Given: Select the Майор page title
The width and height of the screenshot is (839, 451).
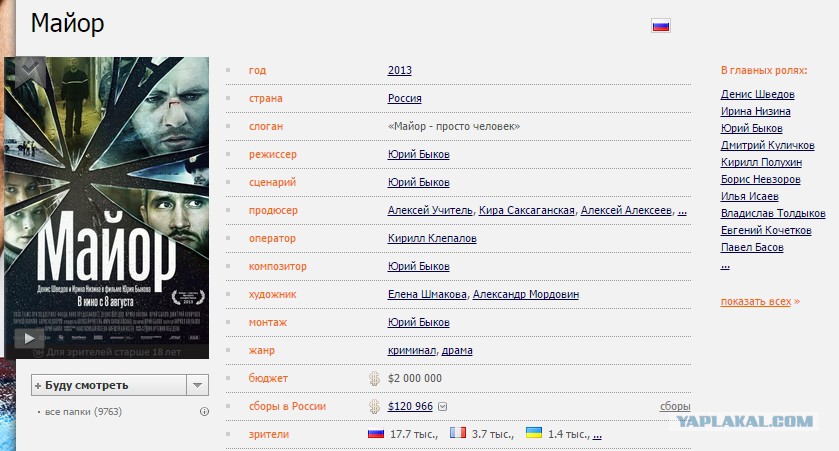Looking at the screenshot, I should coord(67,23).
